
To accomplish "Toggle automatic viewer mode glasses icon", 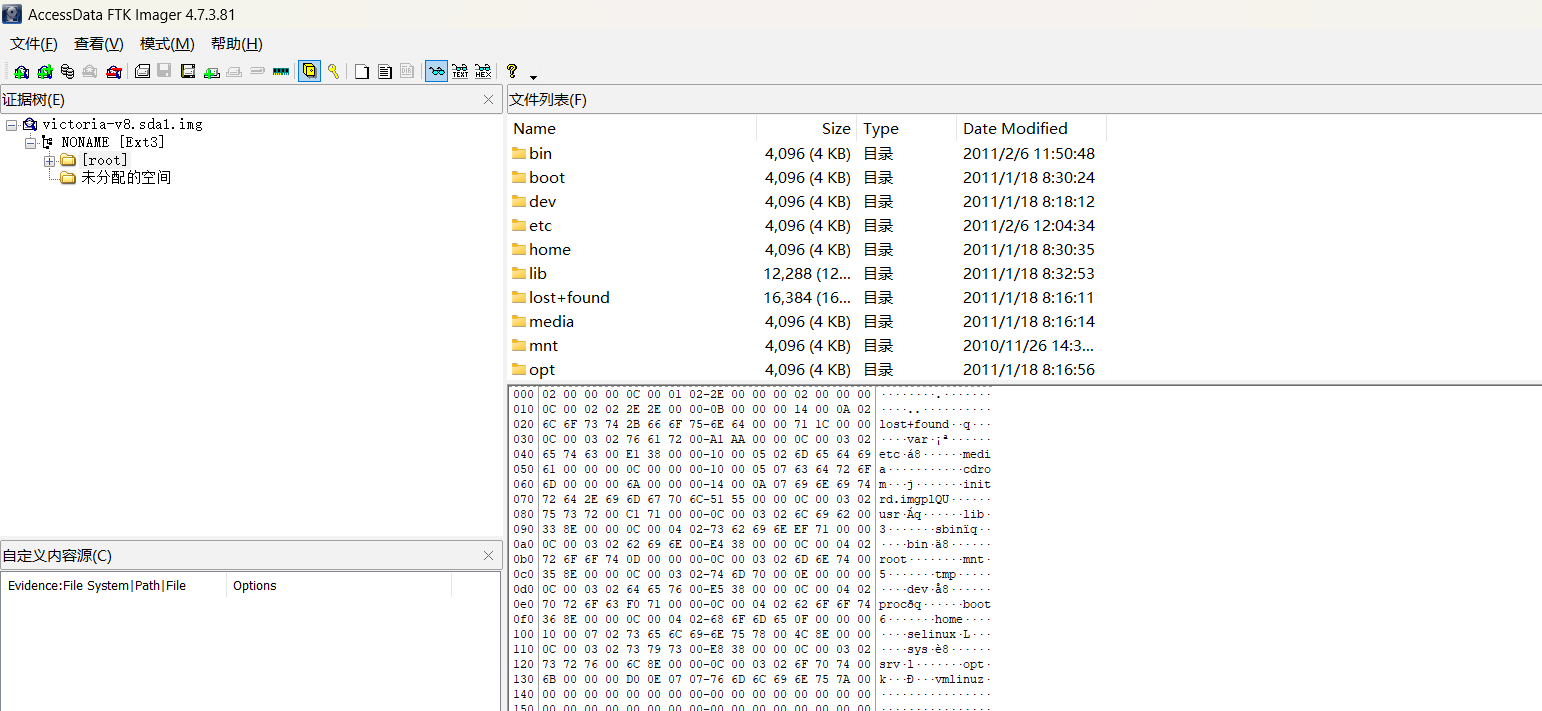I will 436,71.
